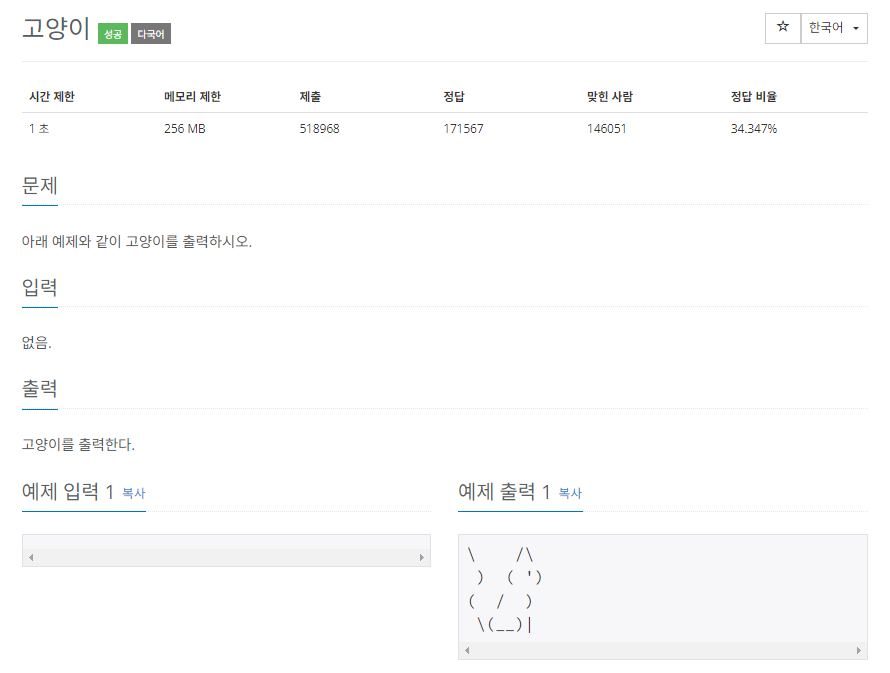This screenshot has height=673, width=890.
Task: Click left scroll arrow in example output box
Action: tap(467, 650)
